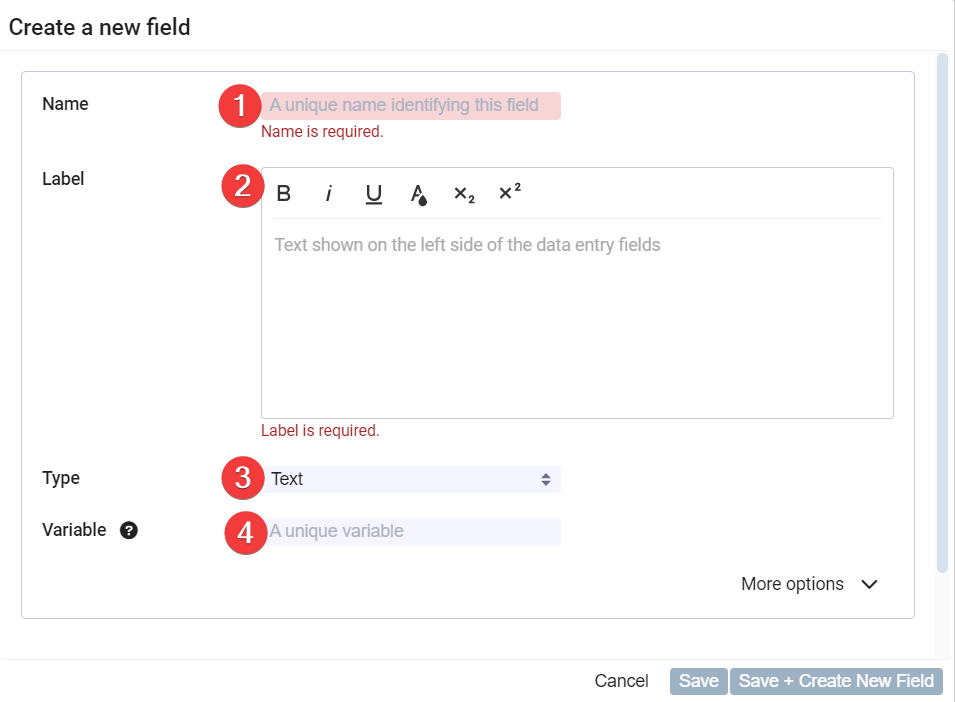Click Save + Create New Field

coord(836,681)
